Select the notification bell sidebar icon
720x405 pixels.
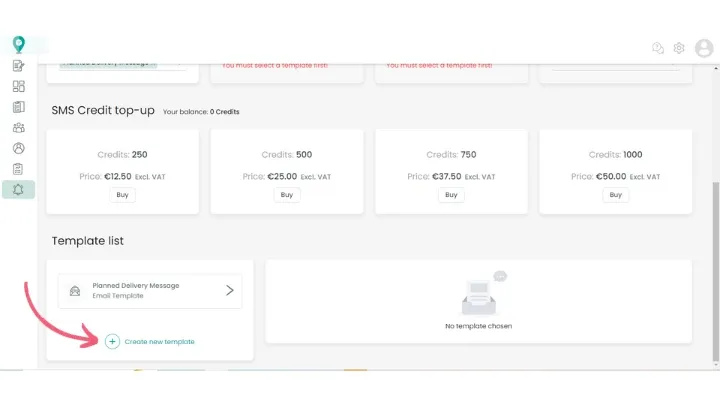[x=18, y=189]
